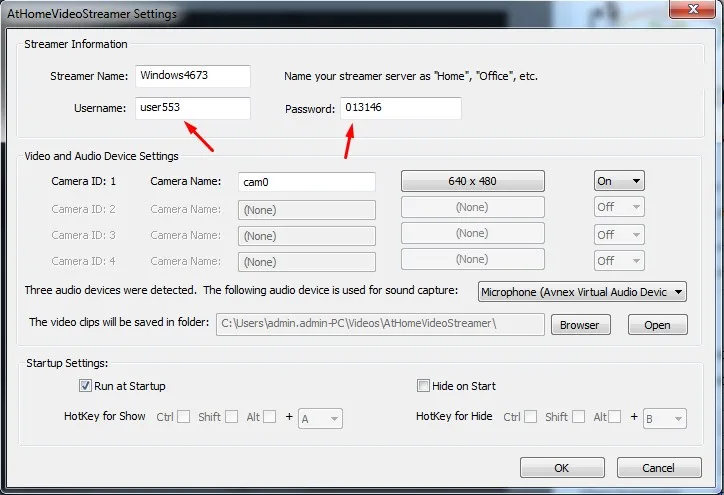The width and height of the screenshot is (724, 495).
Task: Click the Cancel button
Action: click(659, 468)
